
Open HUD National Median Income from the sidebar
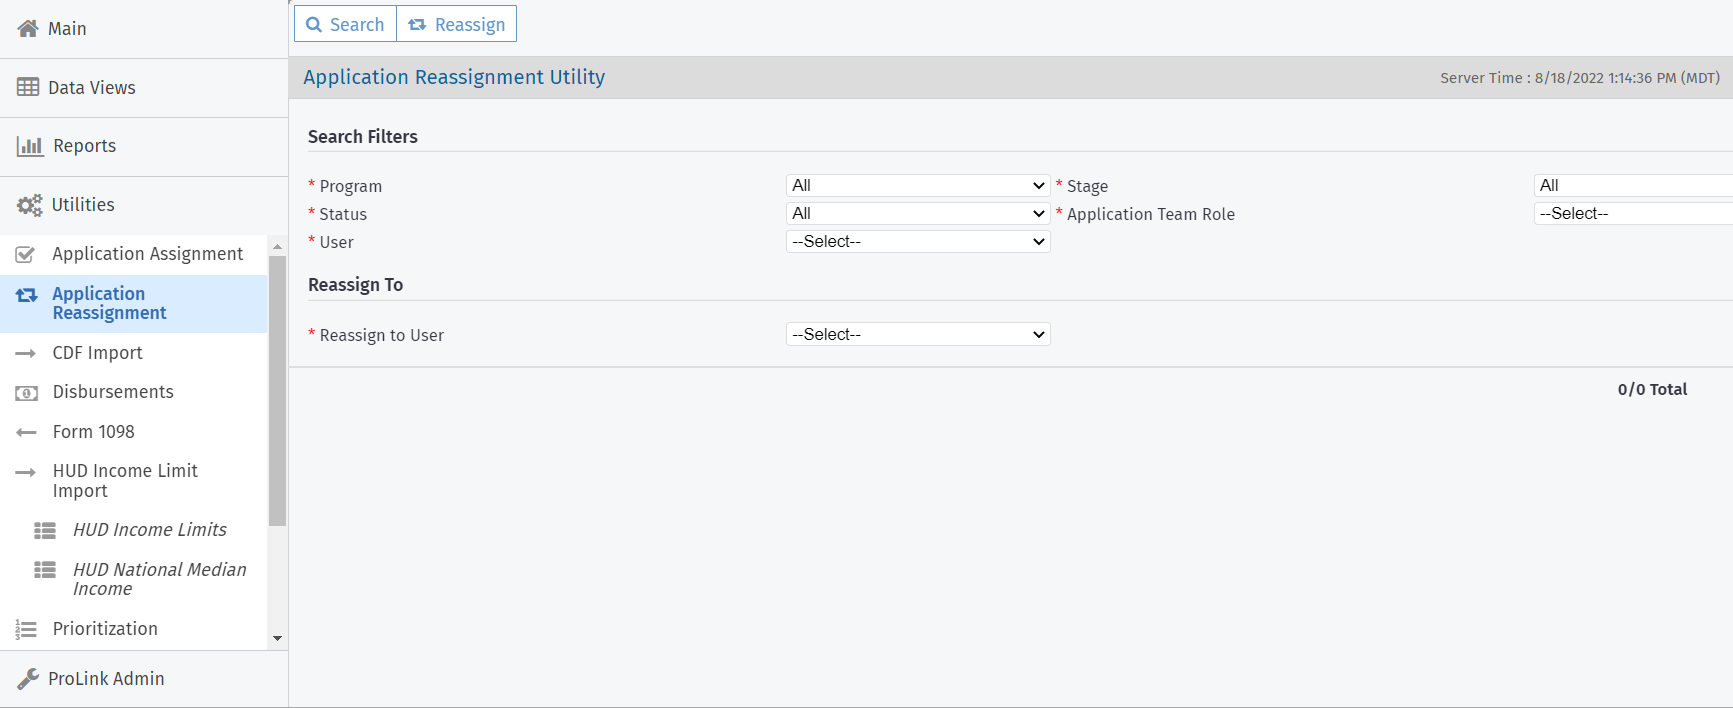tap(159, 578)
